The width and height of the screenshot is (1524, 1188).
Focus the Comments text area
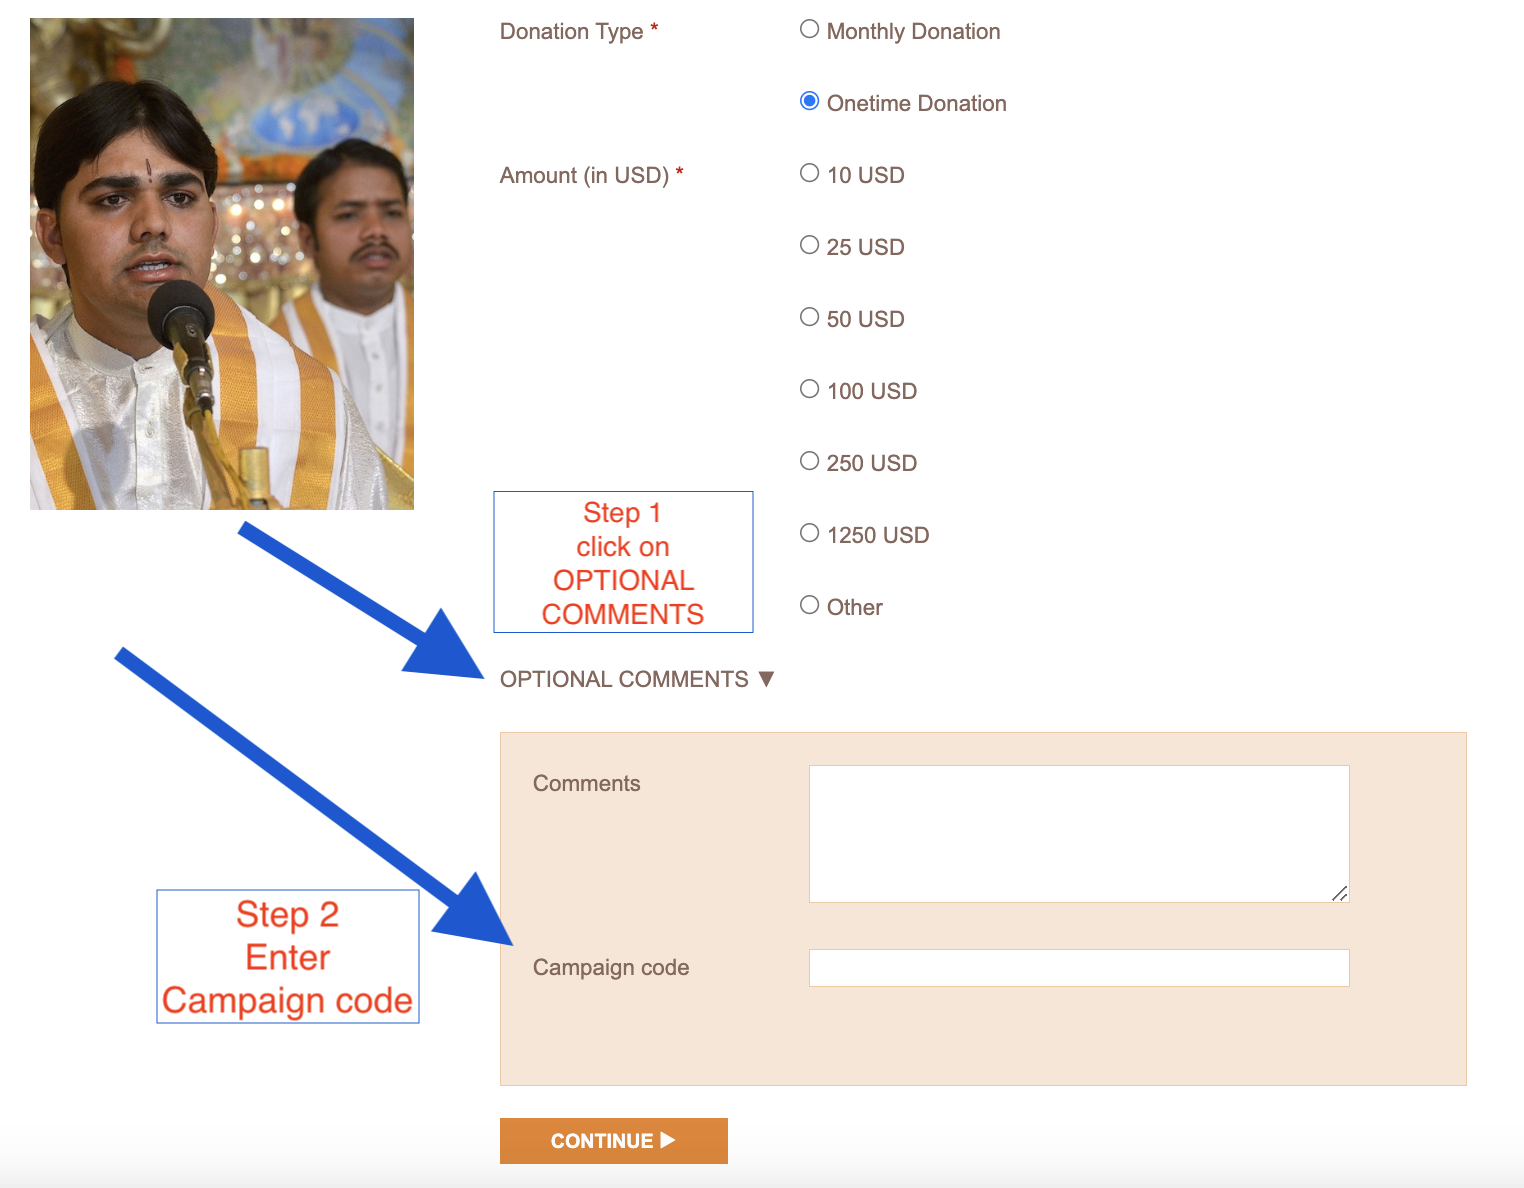1079,834
